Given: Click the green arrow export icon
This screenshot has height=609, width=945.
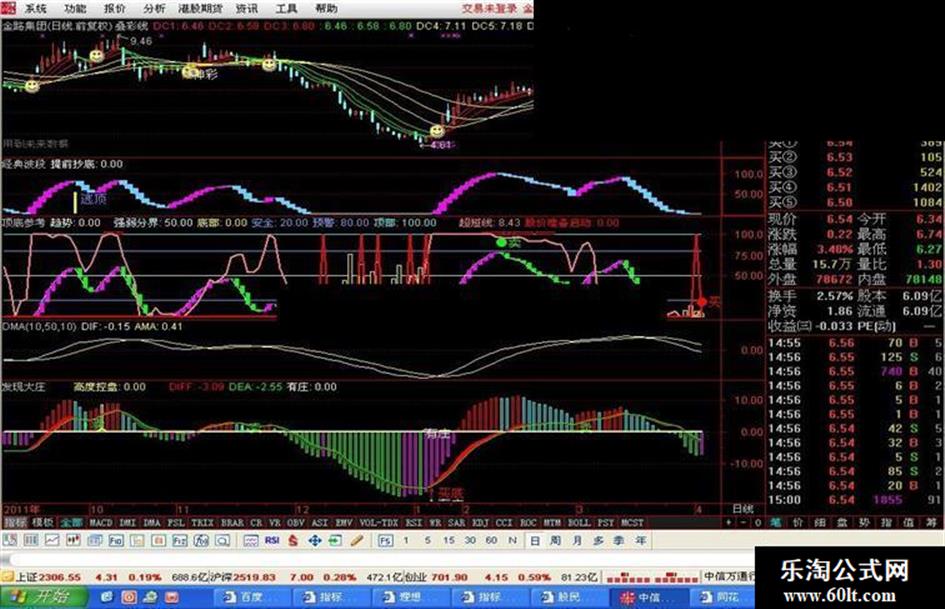Looking at the screenshot, I should 335,541.
